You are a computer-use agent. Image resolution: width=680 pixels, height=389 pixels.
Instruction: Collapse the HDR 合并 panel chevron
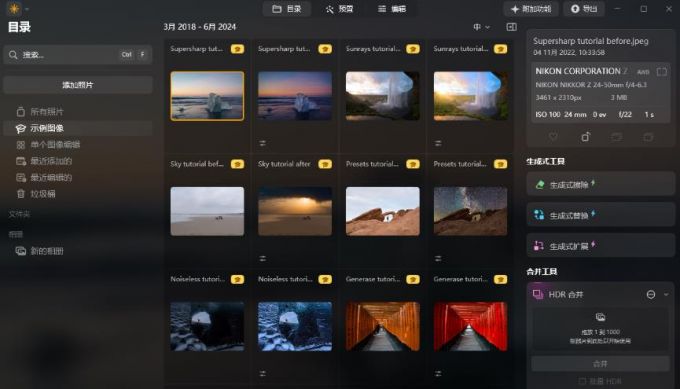666,294
